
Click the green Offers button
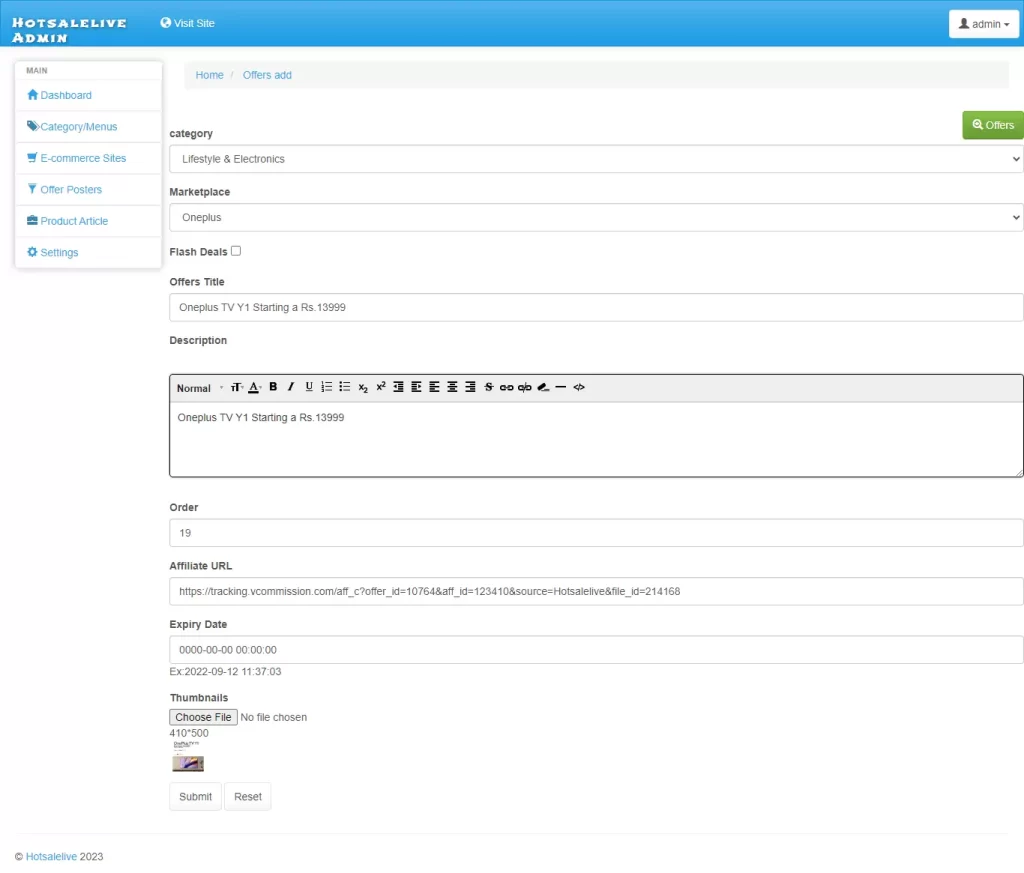993,125
